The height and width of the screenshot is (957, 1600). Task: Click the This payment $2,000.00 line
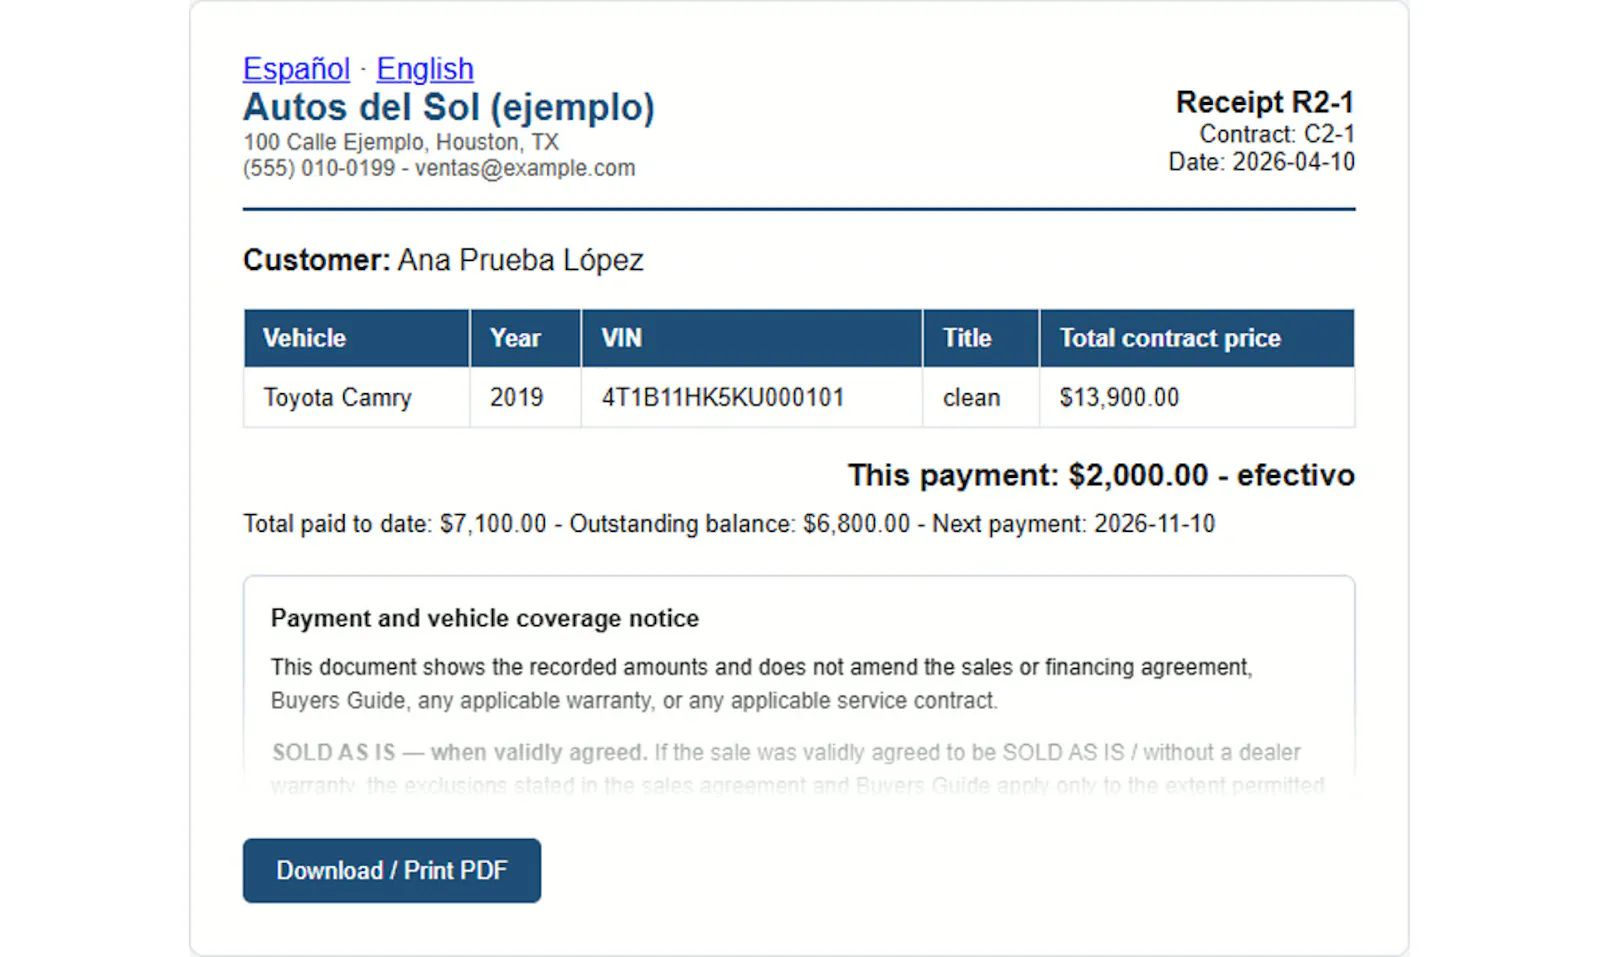click(x=1101, y=475)
